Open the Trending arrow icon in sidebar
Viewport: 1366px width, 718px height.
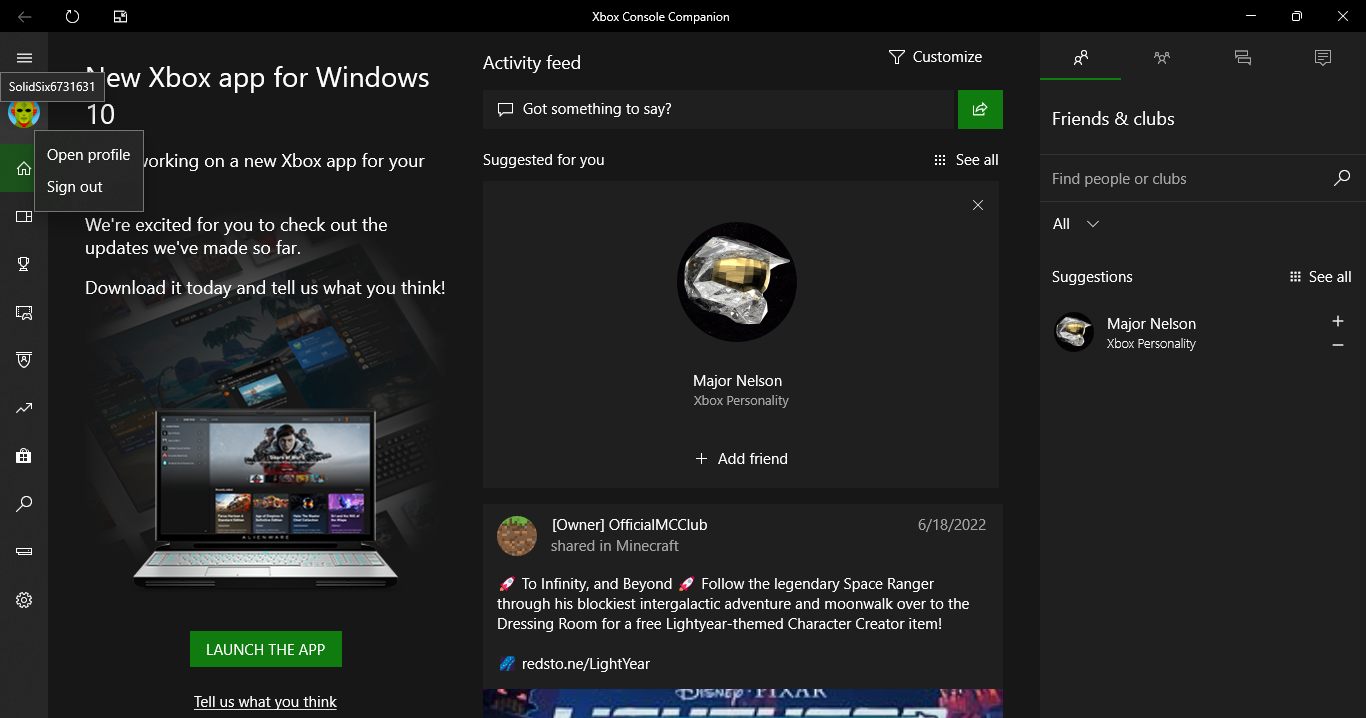coord(24,408)
